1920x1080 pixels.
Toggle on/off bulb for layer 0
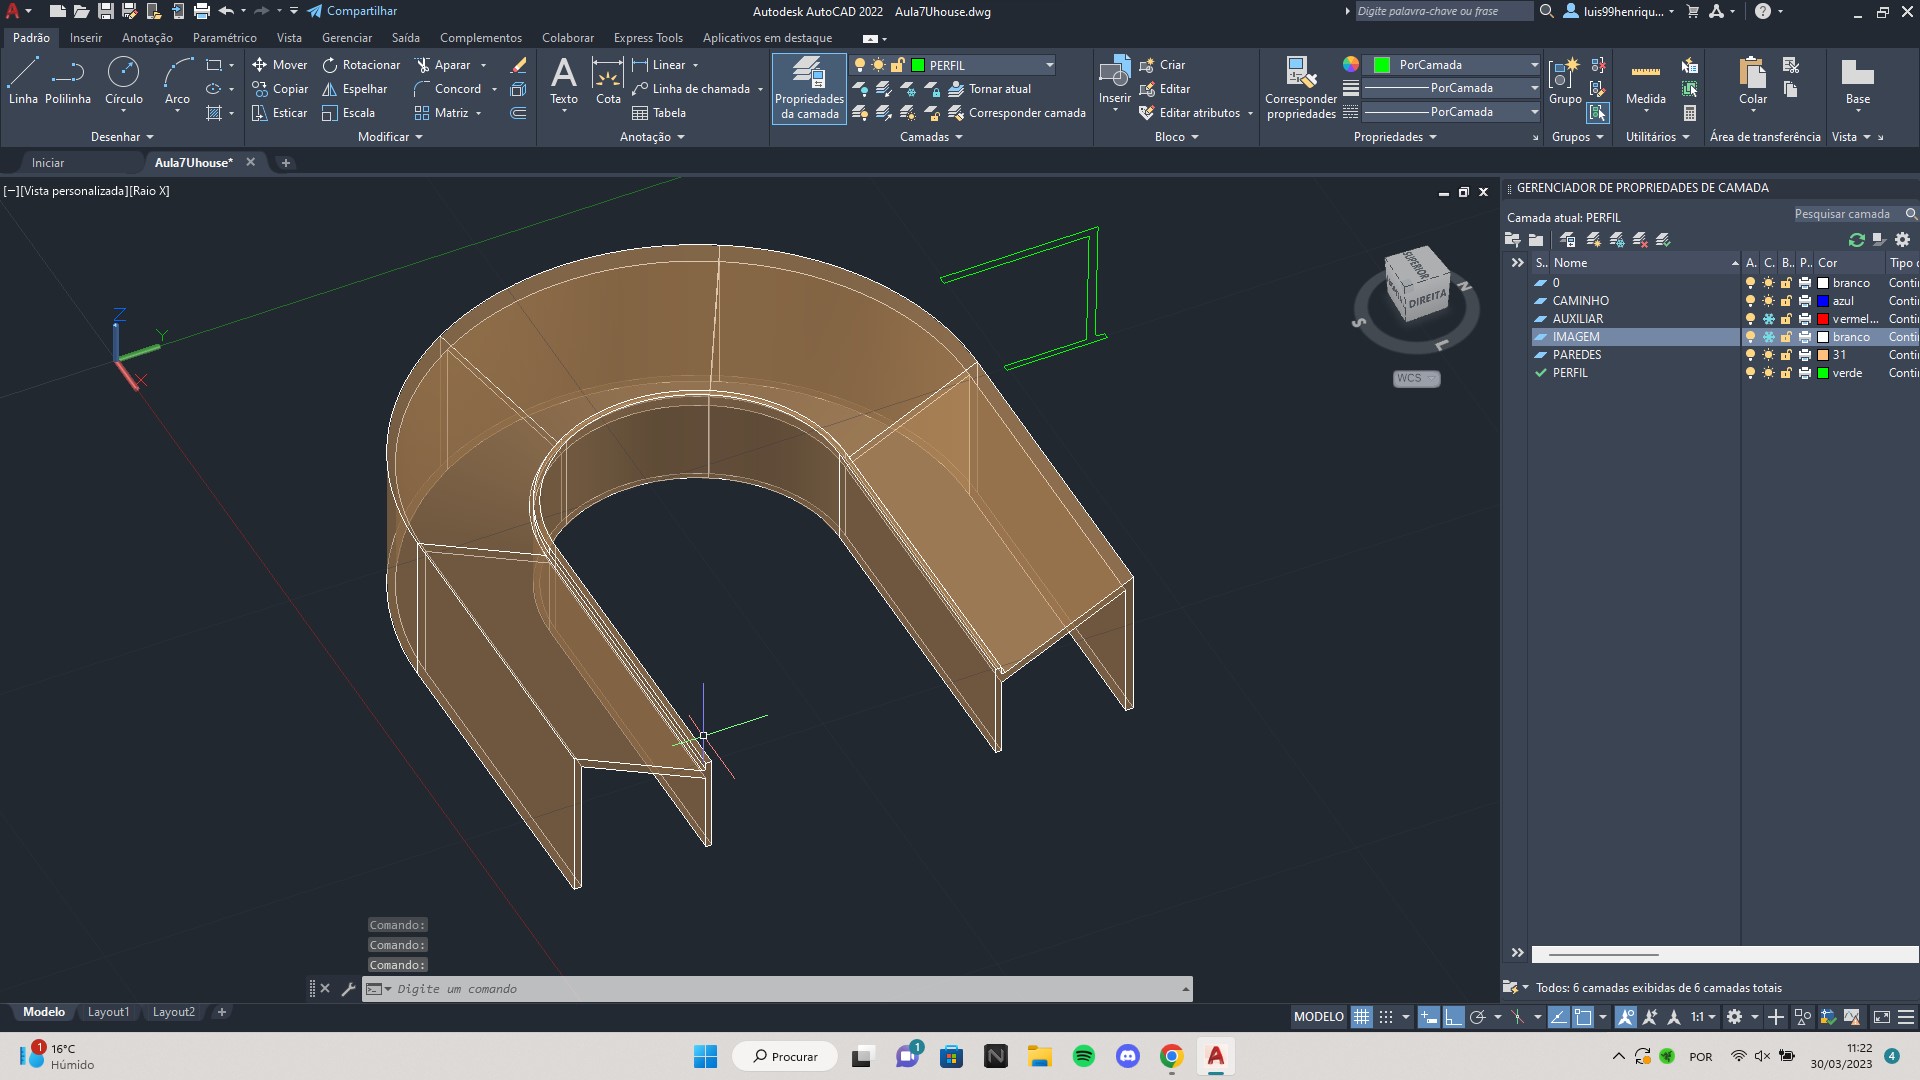pyautogui.click(x=1750, y=283)
